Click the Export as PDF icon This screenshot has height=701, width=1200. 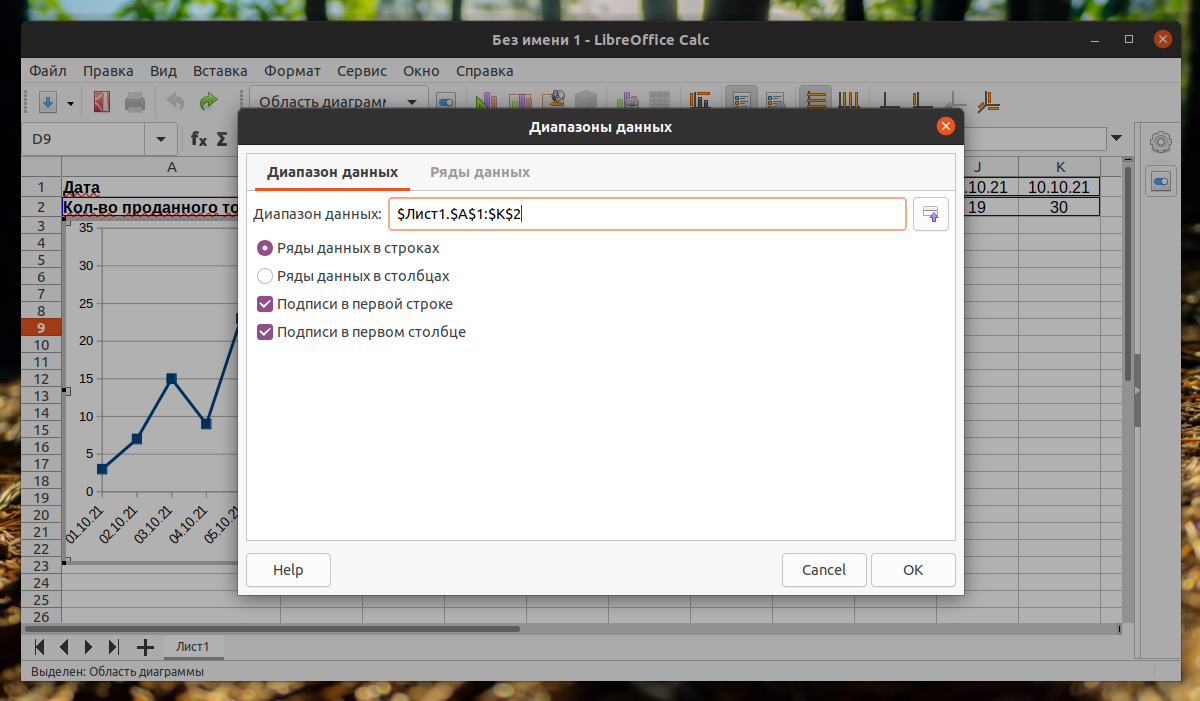101,102
